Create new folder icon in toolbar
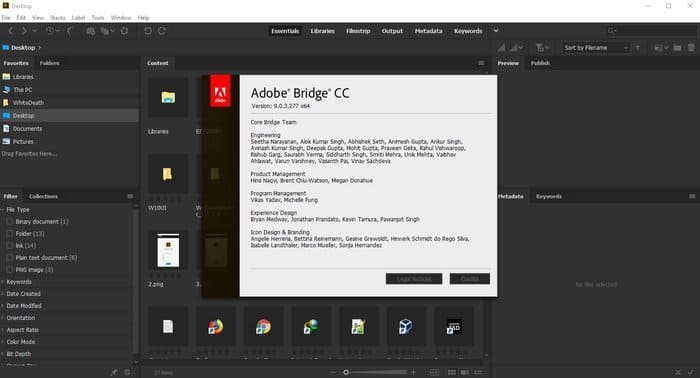700x378 pixels. (x=677, y=48)
